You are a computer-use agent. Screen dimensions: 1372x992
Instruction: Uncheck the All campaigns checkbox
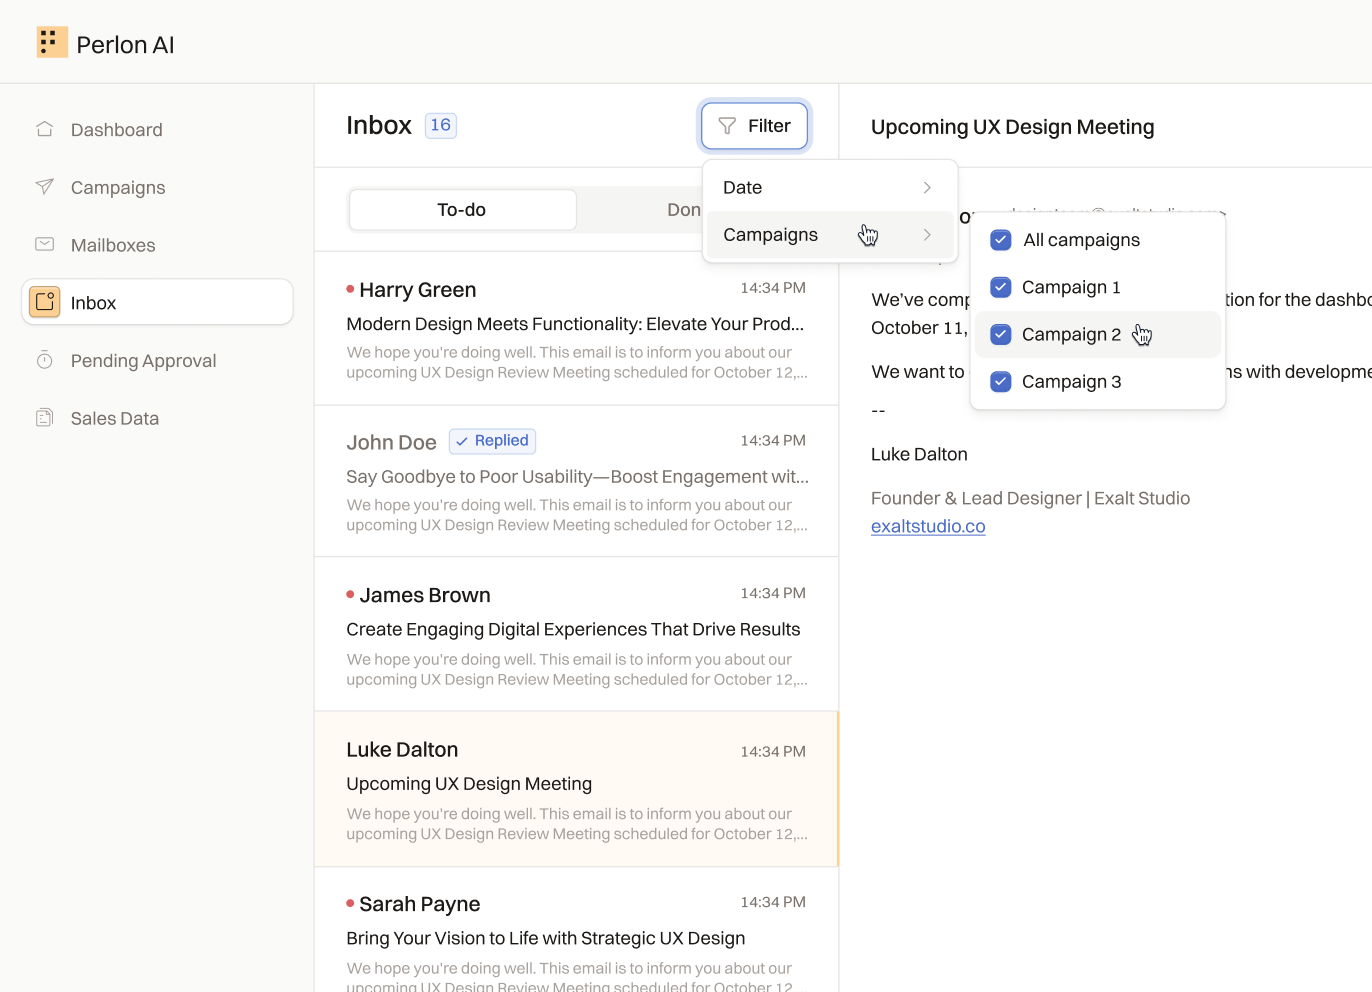coord(1001,240)
